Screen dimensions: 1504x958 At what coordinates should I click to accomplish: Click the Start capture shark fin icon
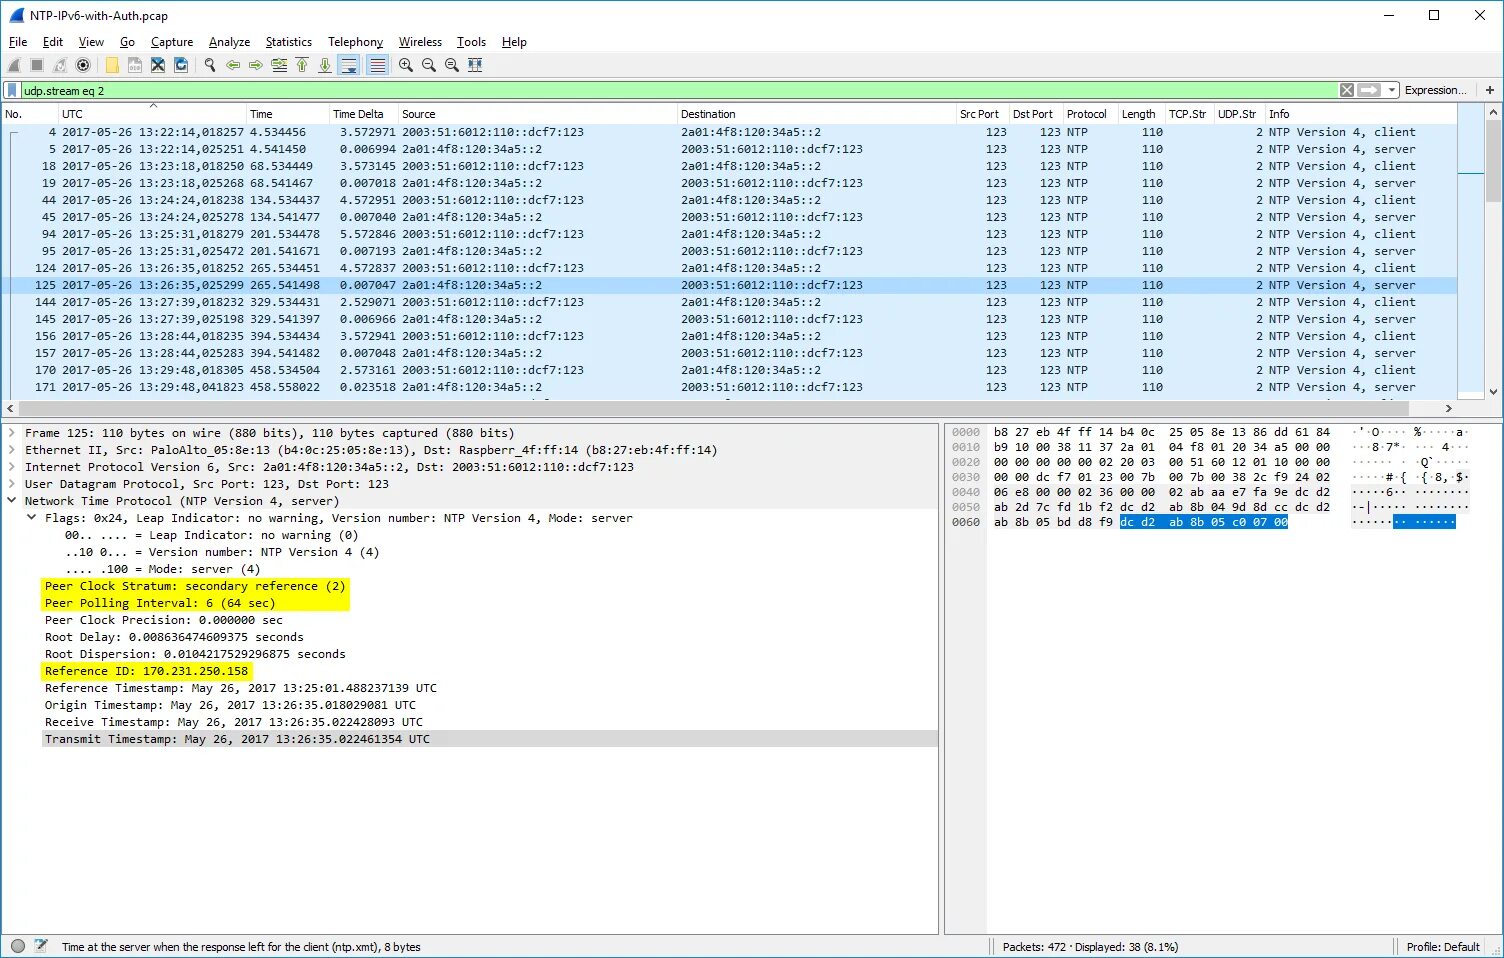(14, 65)
